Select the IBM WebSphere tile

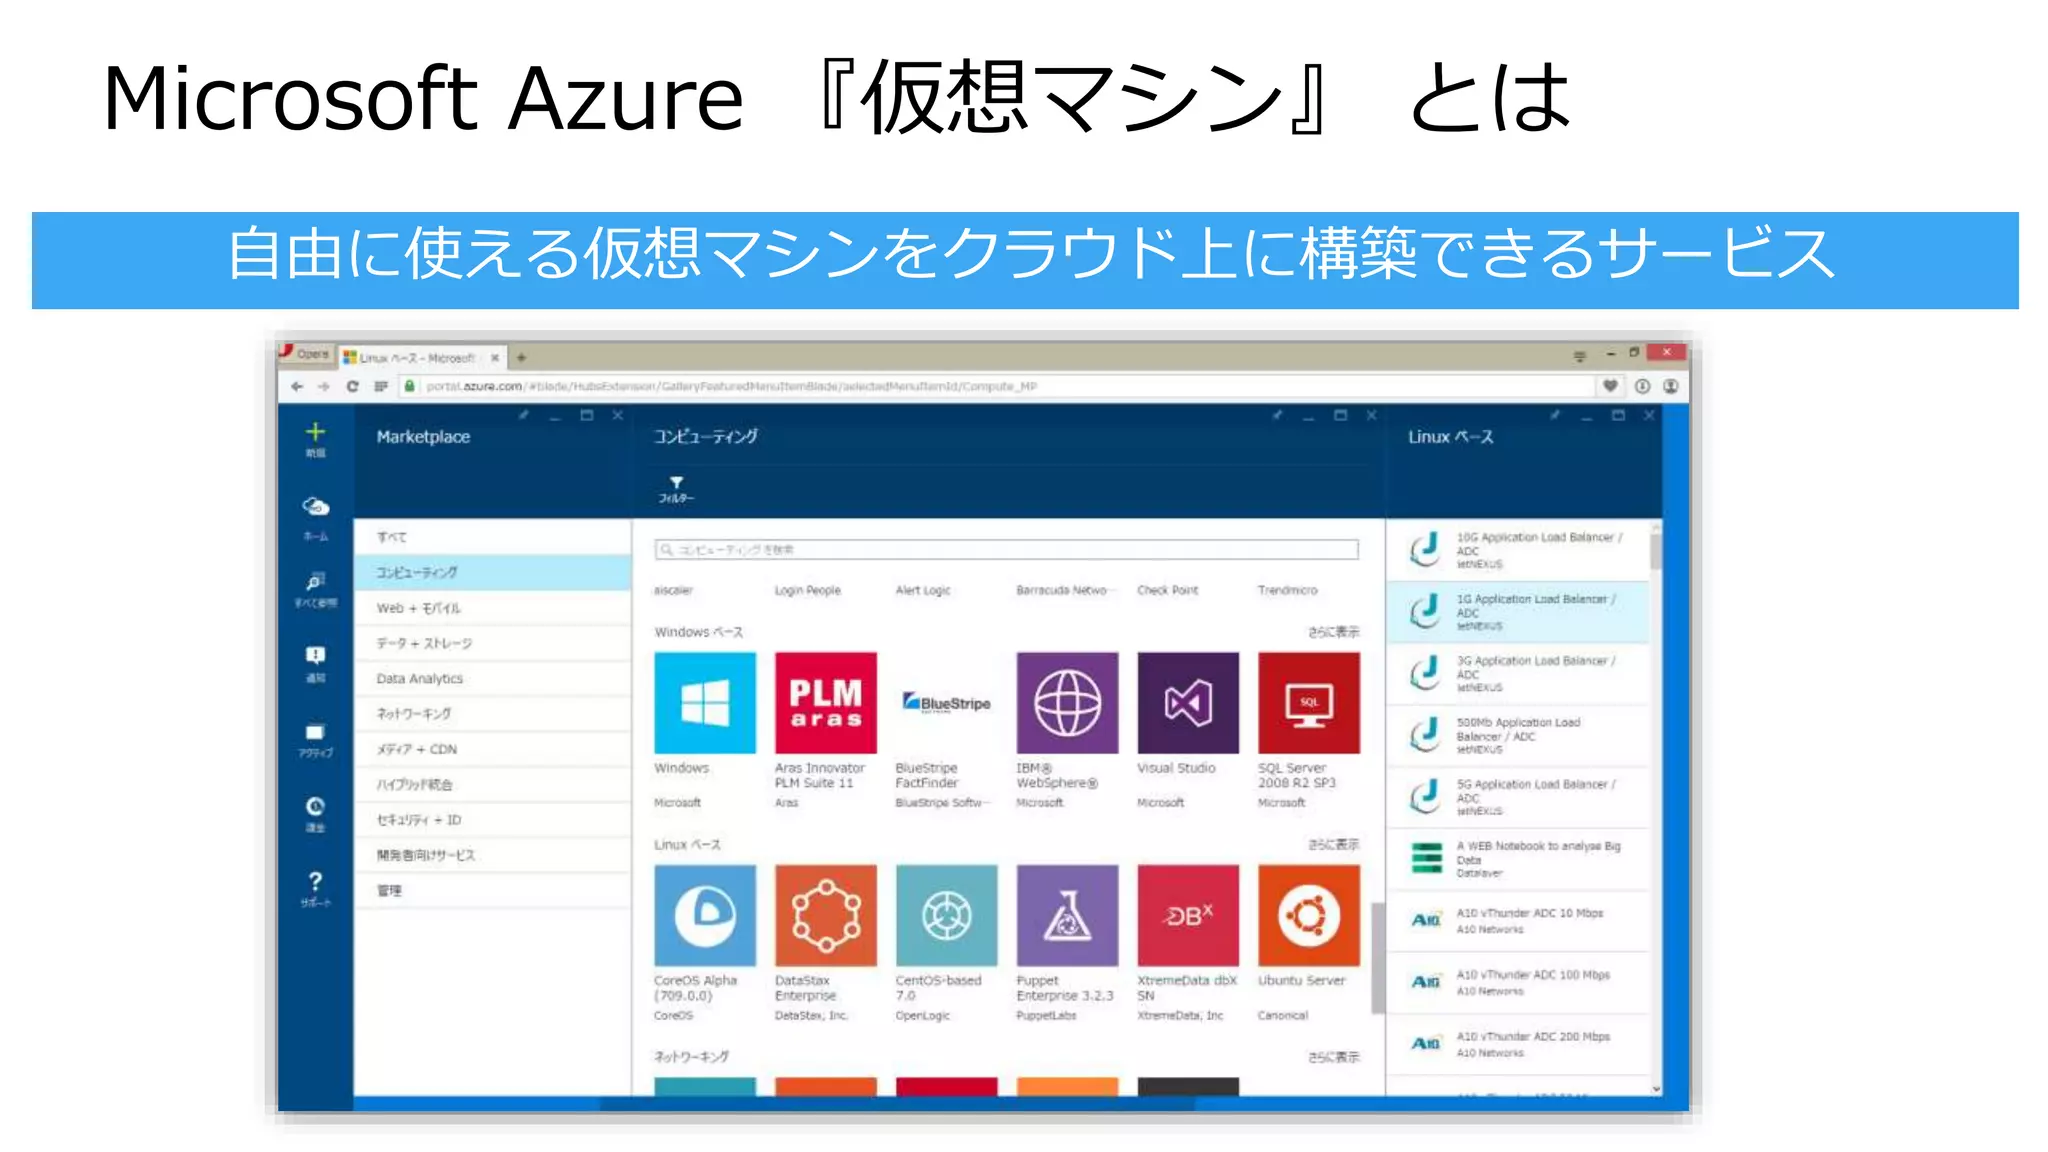click(1067, 703)
